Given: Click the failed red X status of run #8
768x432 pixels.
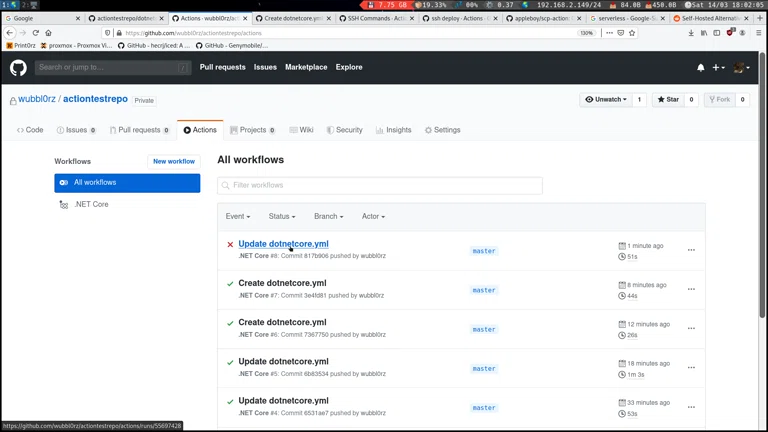Looking at the screenshot, I should 230,244.
